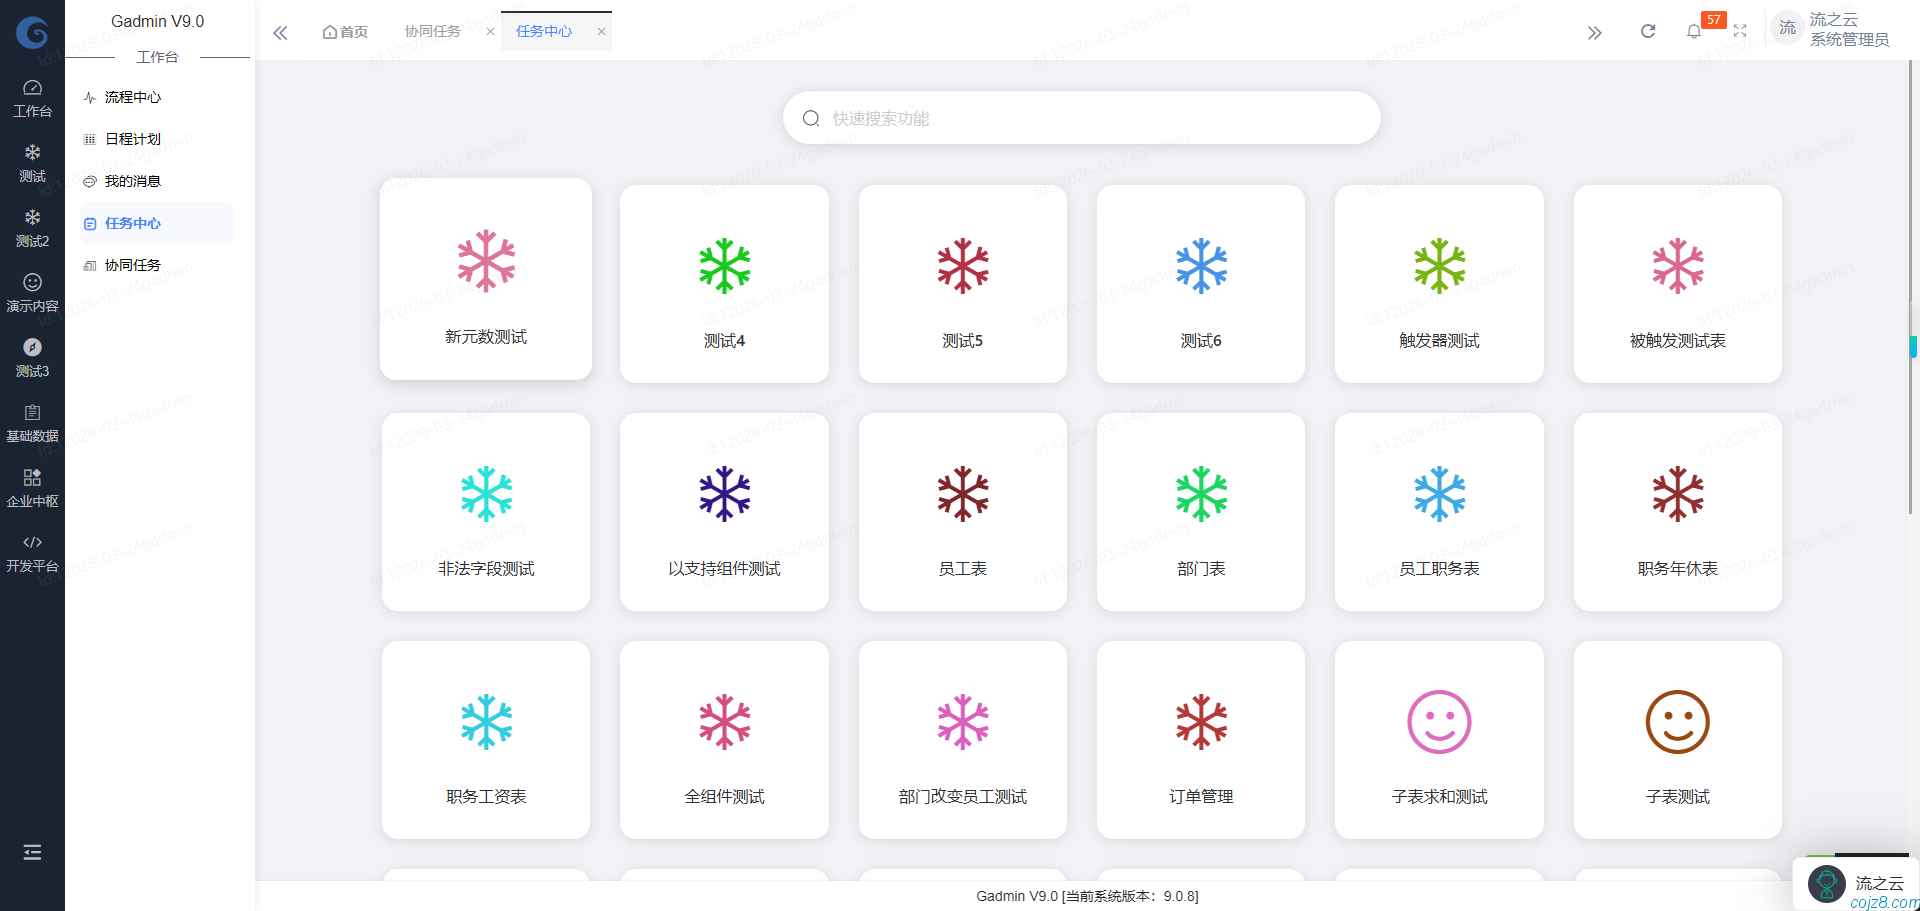
Task: Open 日程计划 in the side menu
Action: click(x=133, y=139)
